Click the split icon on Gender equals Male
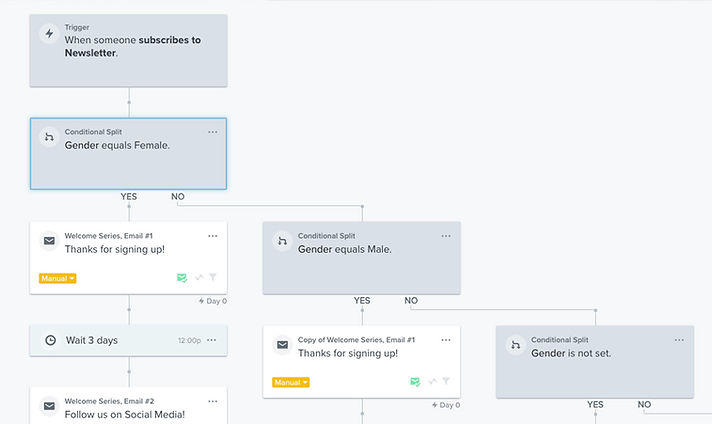This screenshot has height=424, width=712. 282,241
